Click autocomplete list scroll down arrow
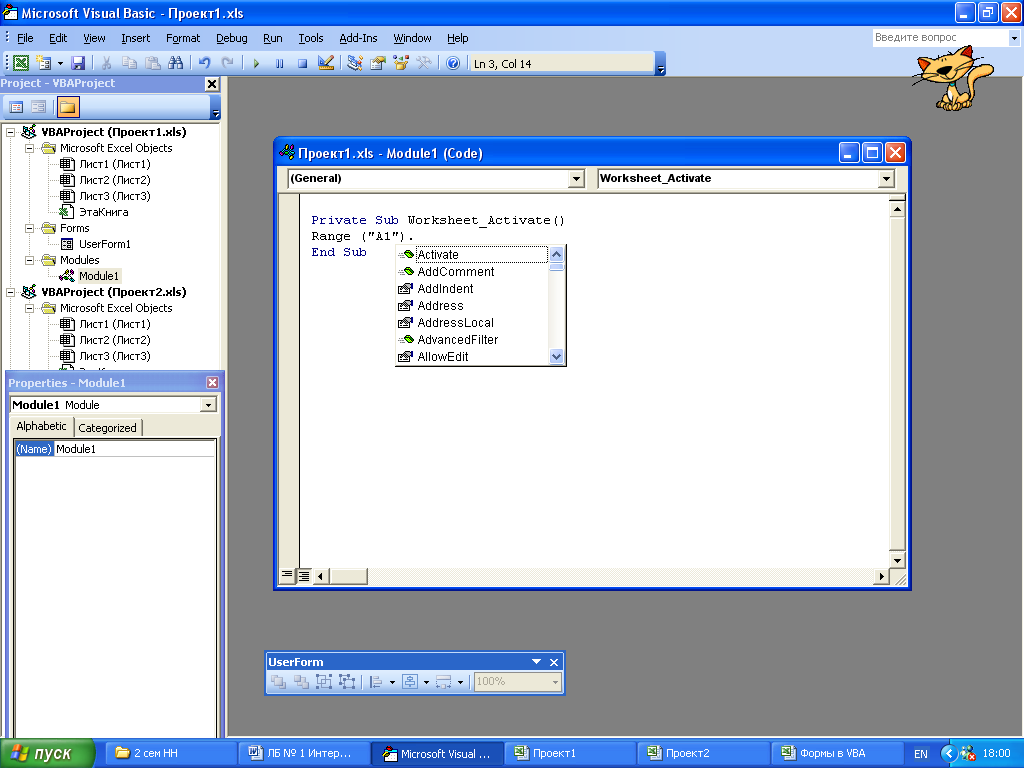 [x=556, y=357]
